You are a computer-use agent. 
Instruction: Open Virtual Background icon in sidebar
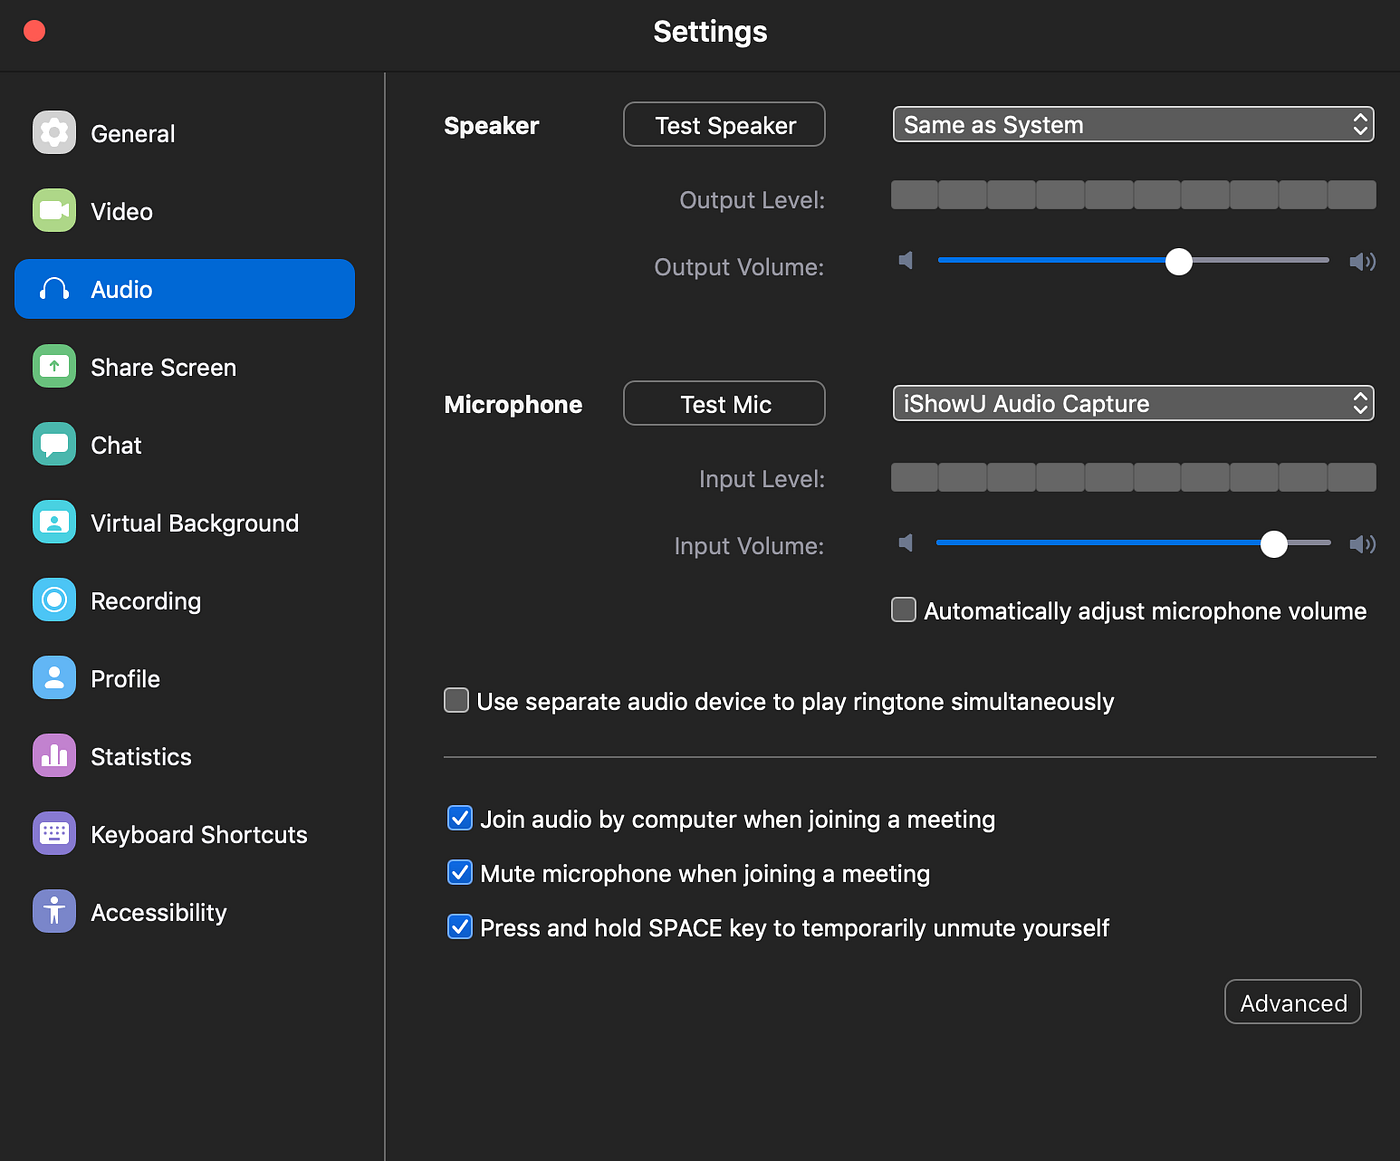tap(54, 523)
